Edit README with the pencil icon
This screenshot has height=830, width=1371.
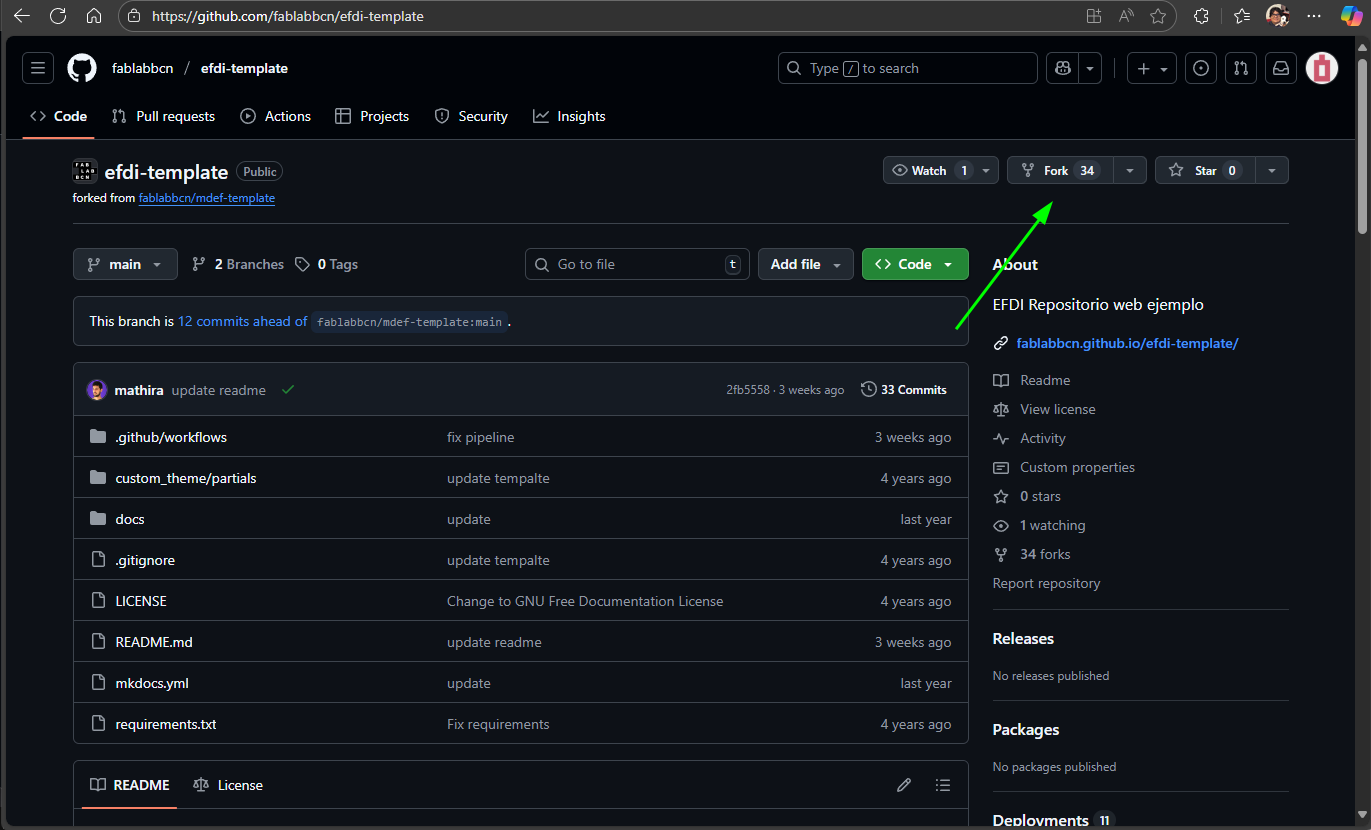(x=904, y=785)
